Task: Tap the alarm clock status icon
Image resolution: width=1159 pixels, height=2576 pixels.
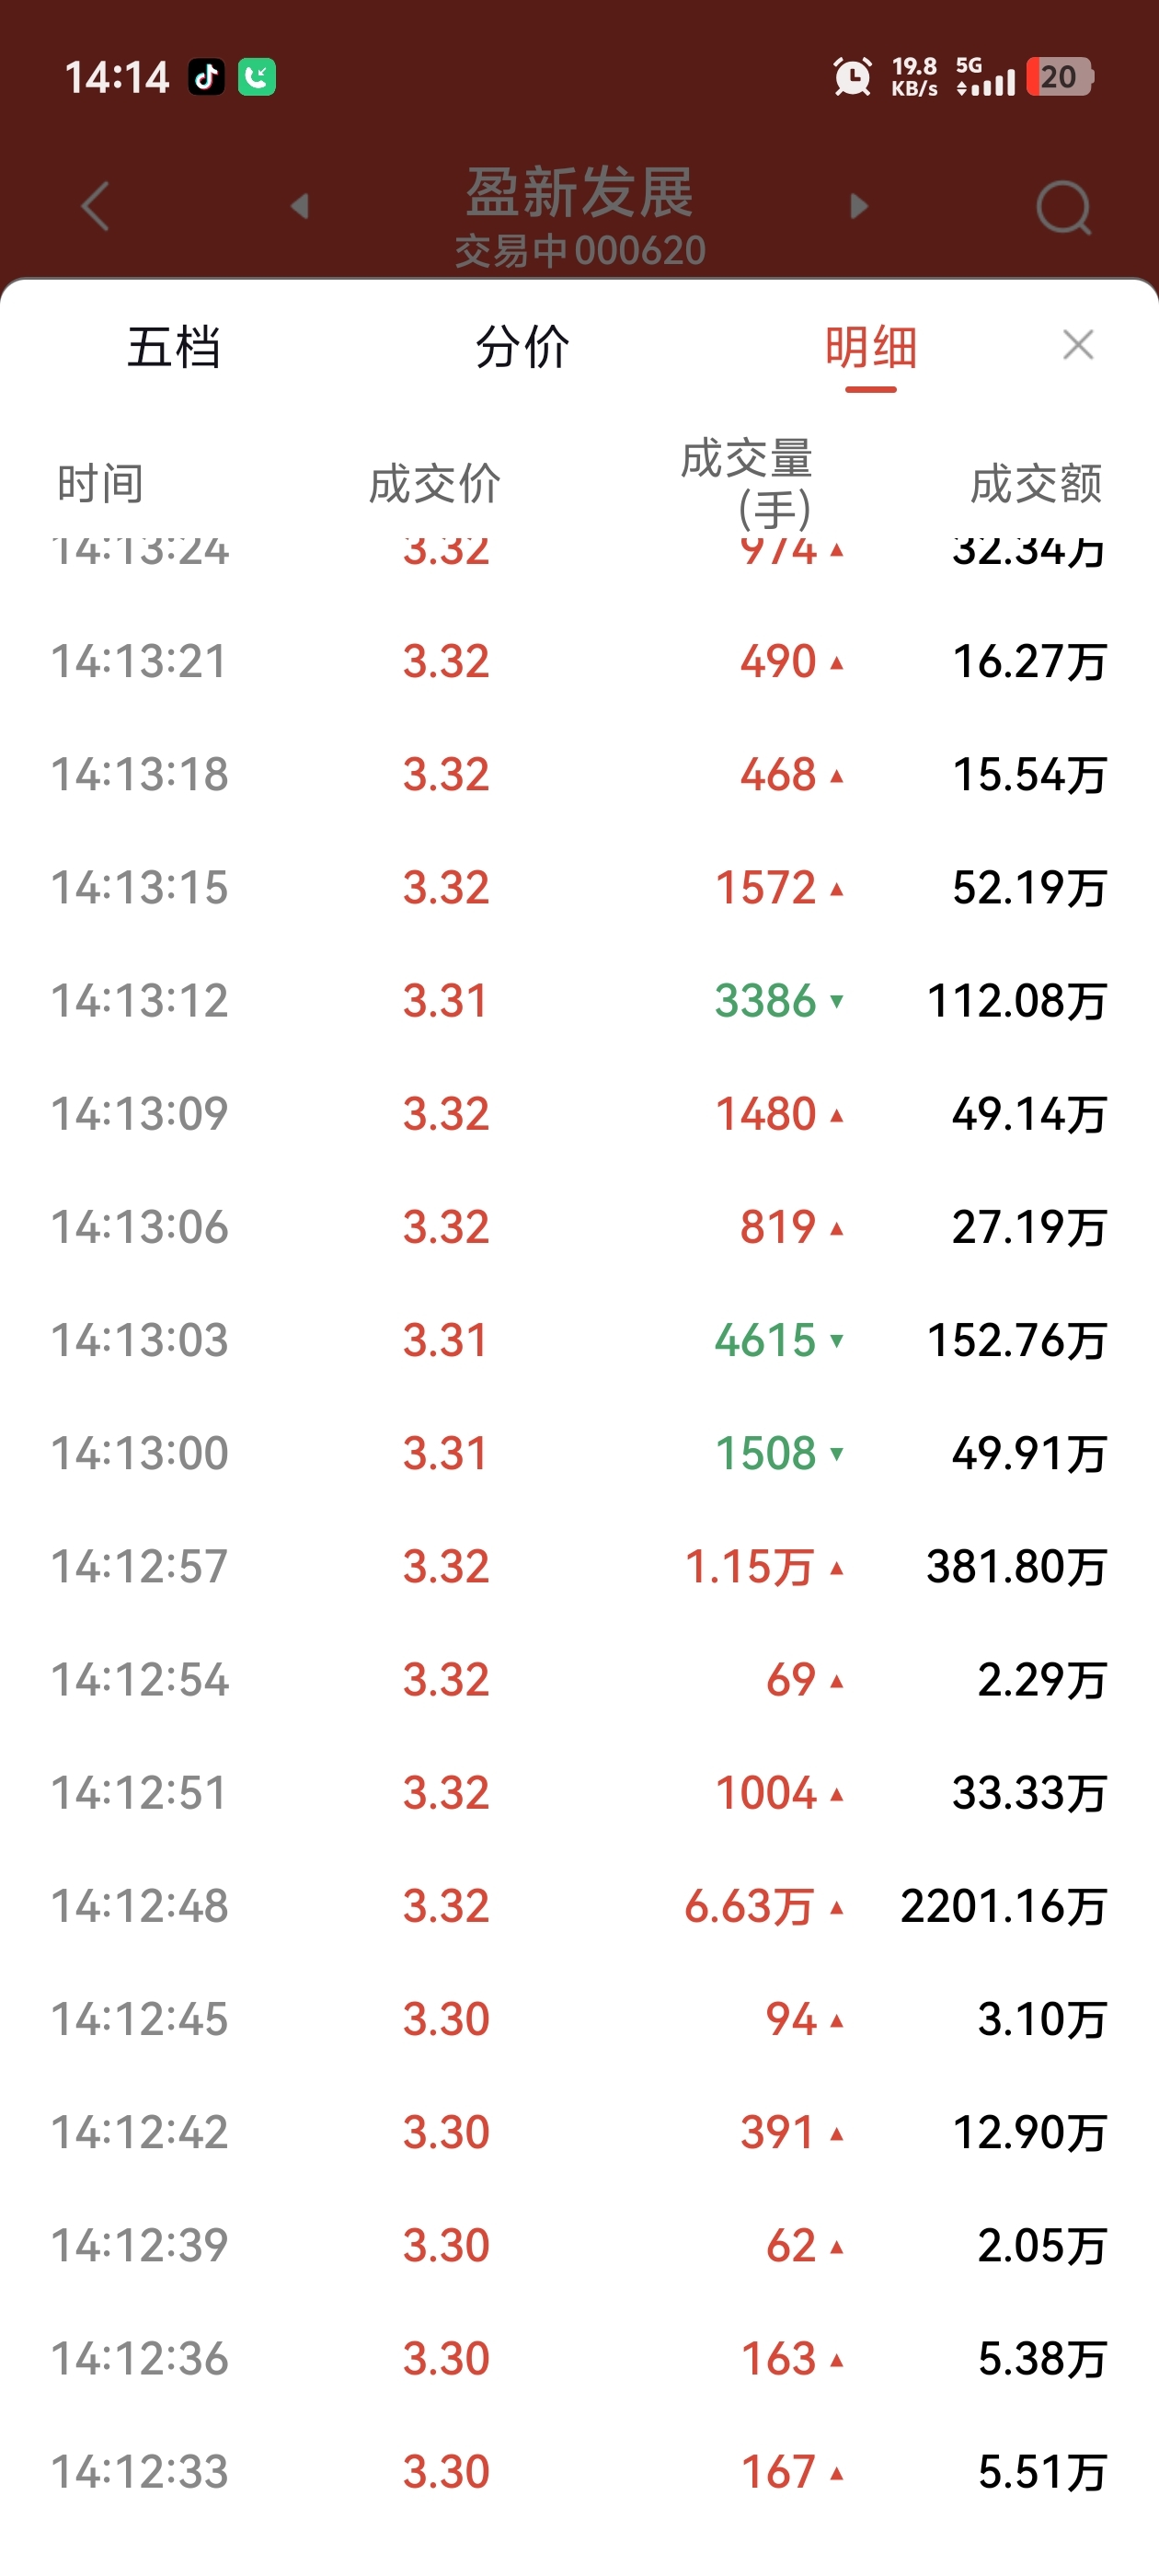Action: pyautogui.click(x=852, y=77)
